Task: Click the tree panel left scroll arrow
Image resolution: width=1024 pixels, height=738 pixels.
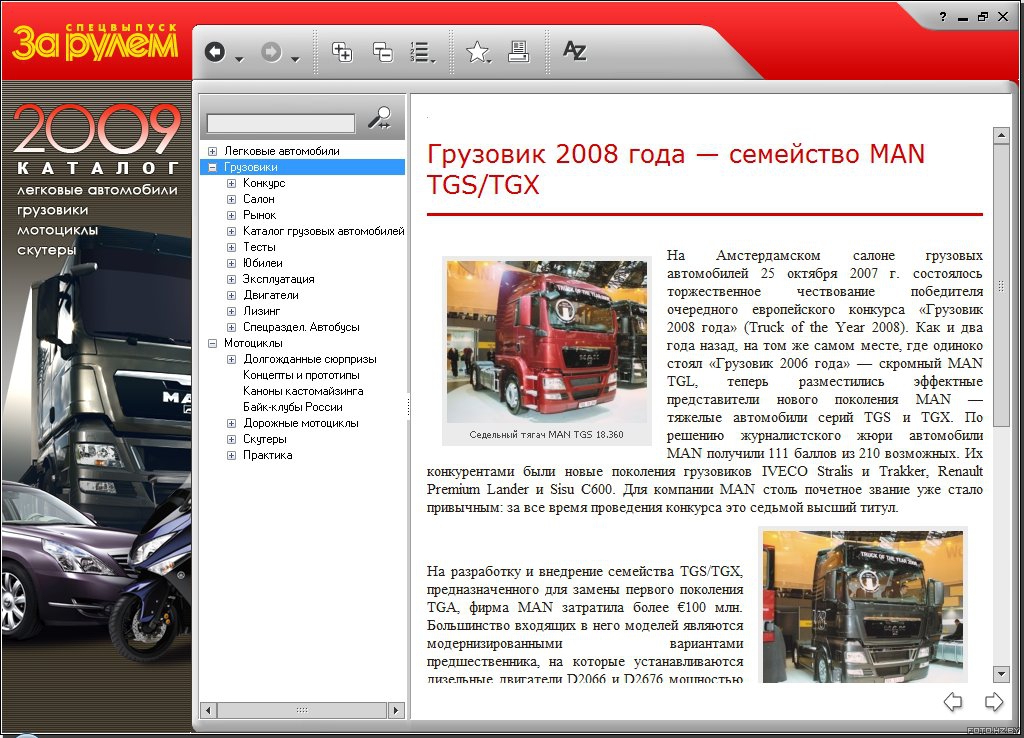Action: 208,710
